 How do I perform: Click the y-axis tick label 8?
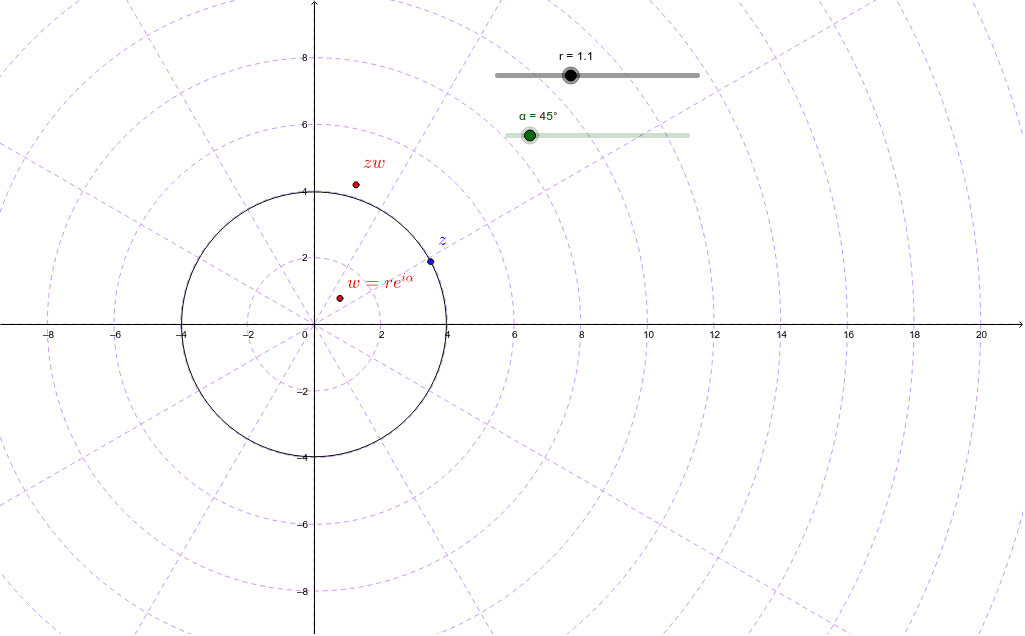point(304,58)
